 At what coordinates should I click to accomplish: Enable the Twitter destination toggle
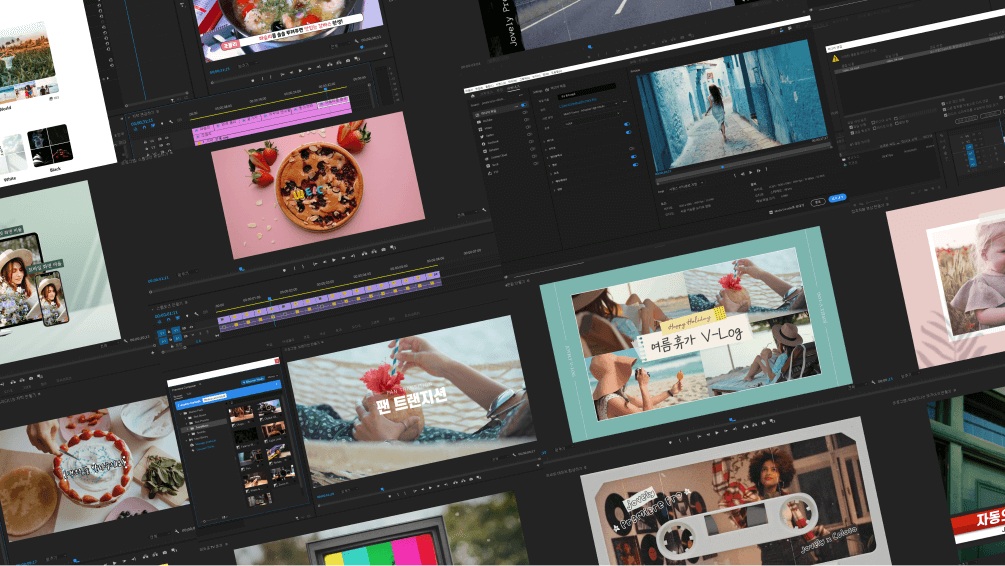(528, 127)
